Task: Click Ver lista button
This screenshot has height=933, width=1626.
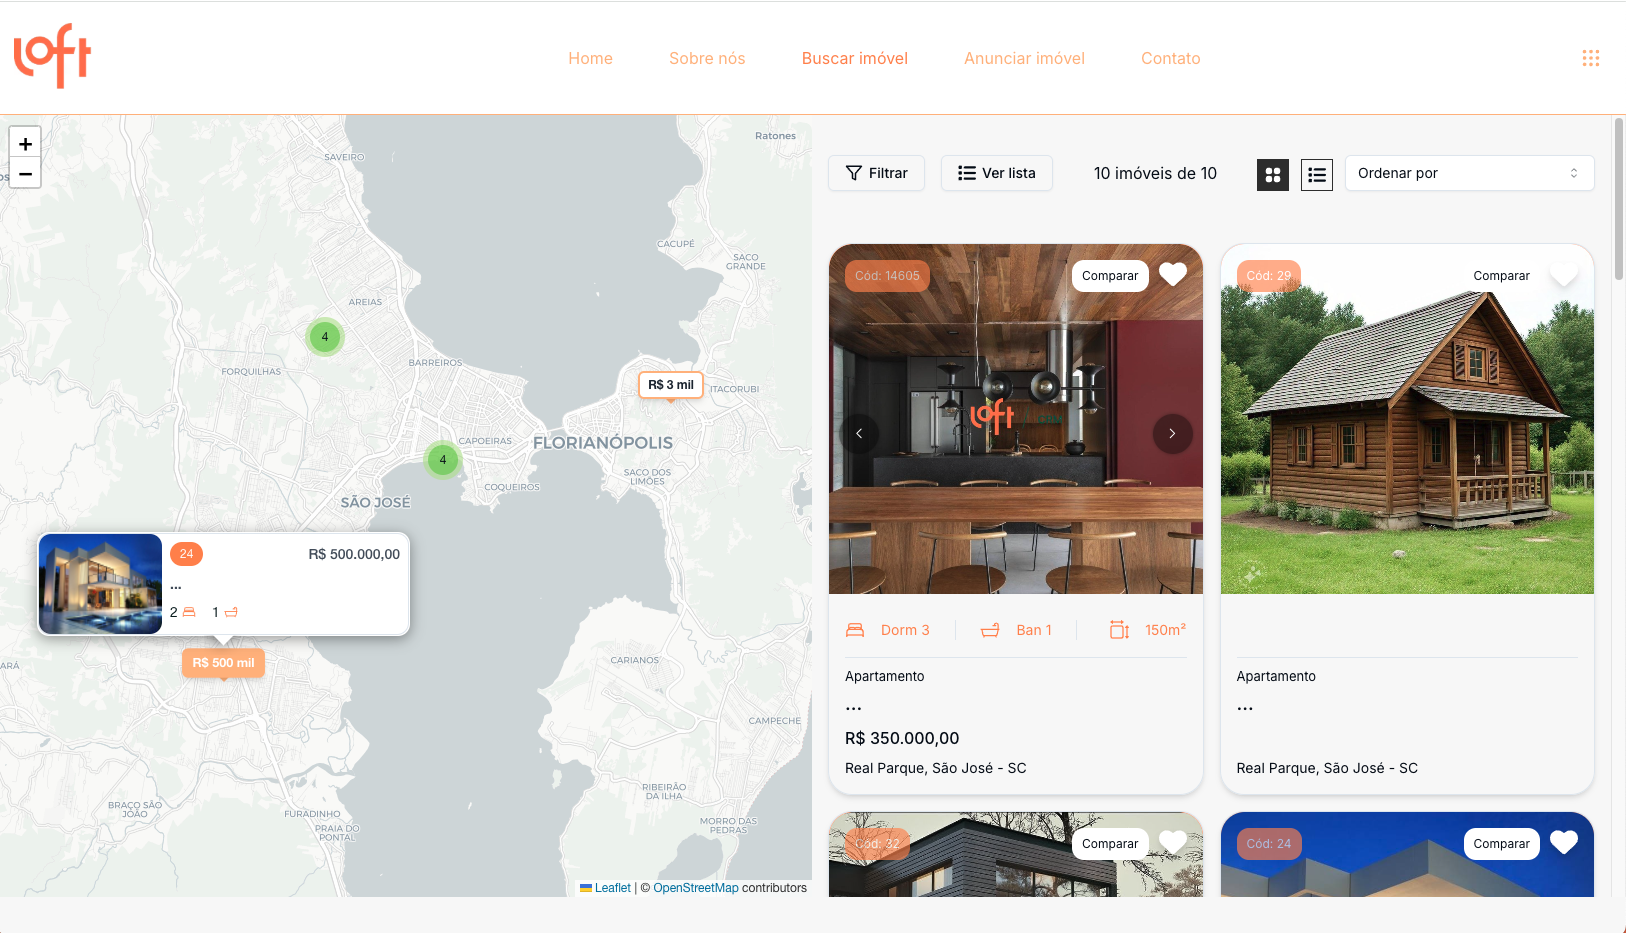Action: coord(996,173)
